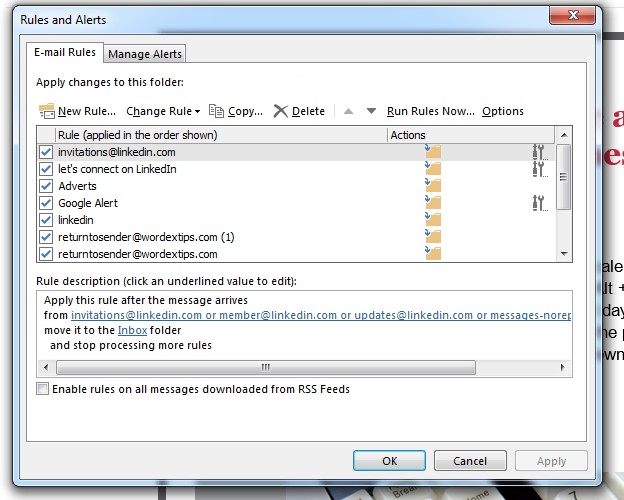Switch to the E-mail Rules tab
This screenshot has height=500, width=624.
point(65,53)
